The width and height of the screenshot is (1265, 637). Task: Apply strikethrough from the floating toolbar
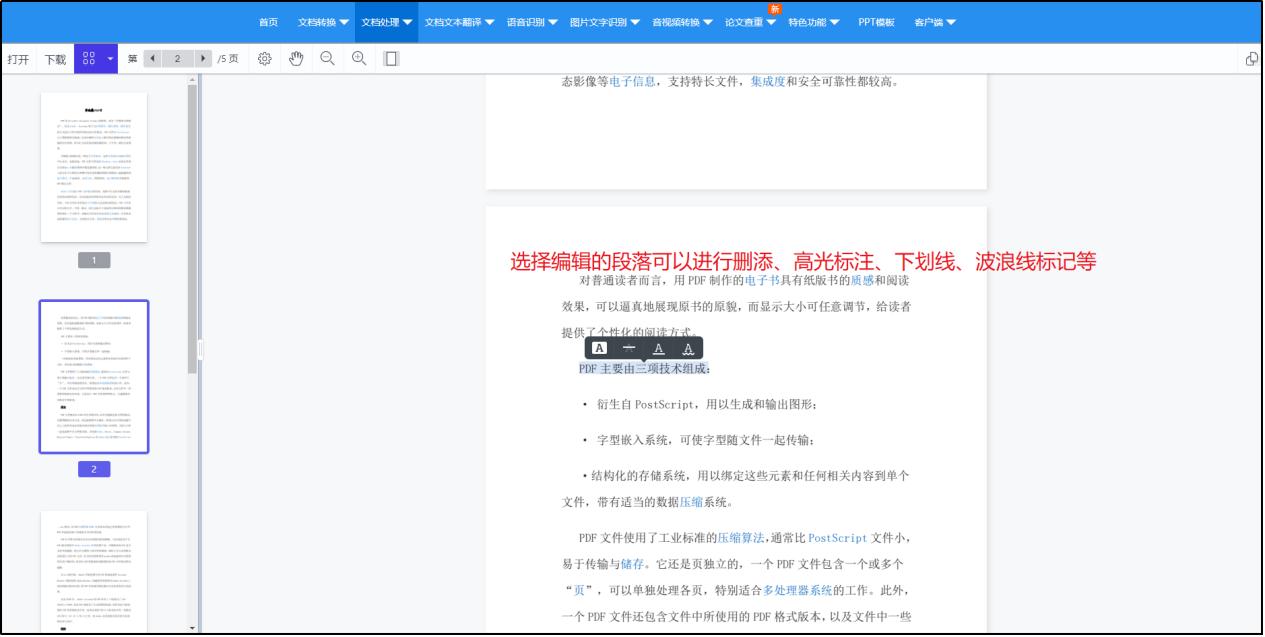627,348
